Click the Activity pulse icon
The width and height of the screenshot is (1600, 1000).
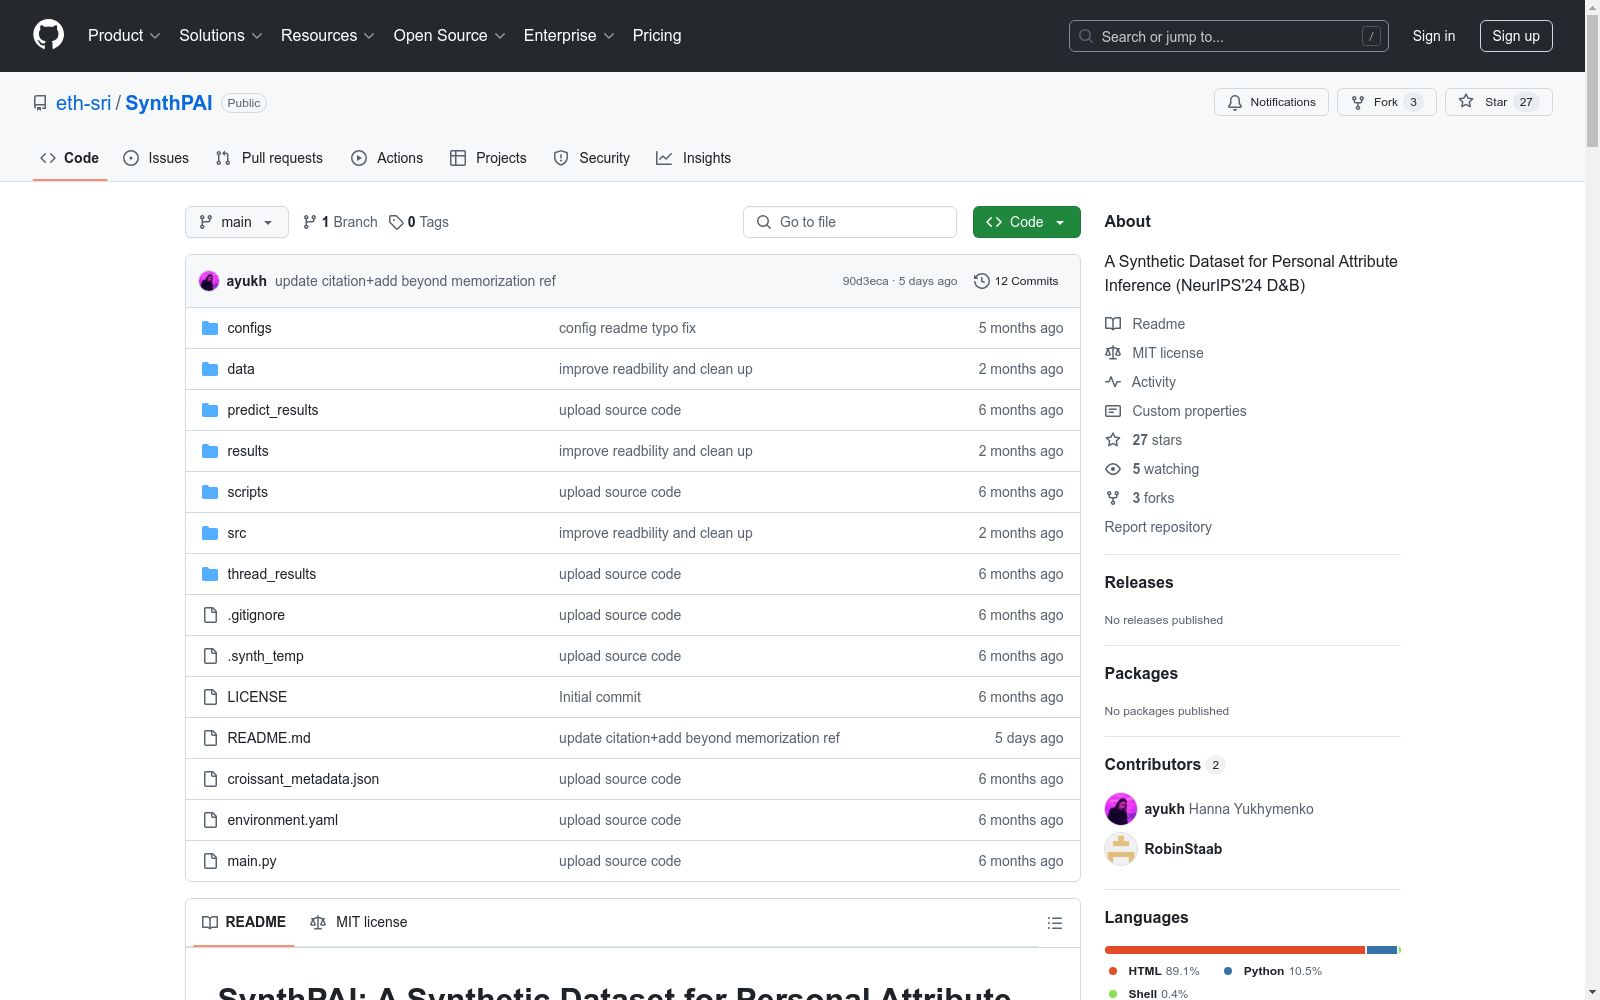[1113, 382]
